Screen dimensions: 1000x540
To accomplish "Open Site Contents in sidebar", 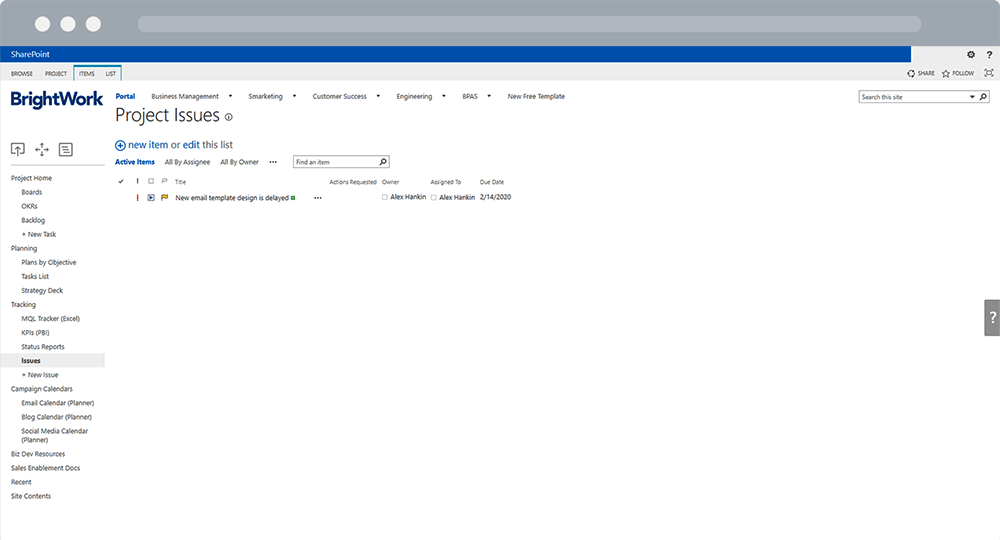I will [31, 496].
